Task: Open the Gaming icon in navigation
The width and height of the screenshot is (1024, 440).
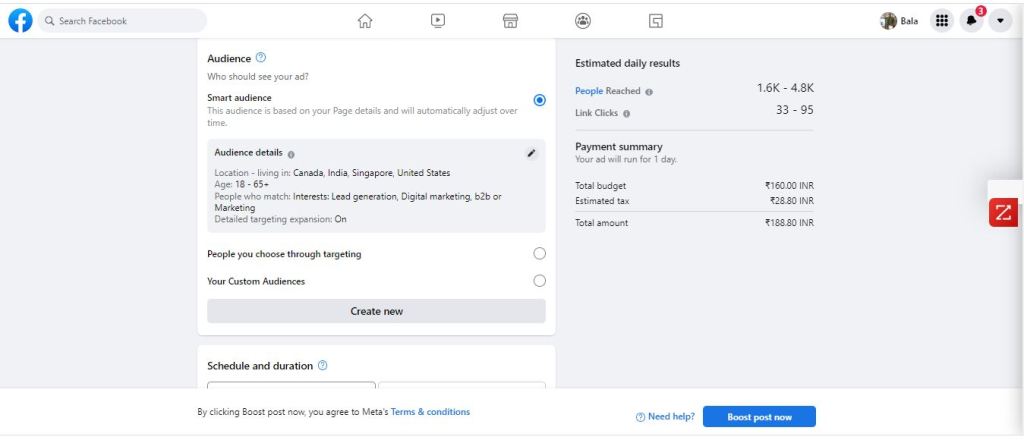Action: click(x=656, y=20)
